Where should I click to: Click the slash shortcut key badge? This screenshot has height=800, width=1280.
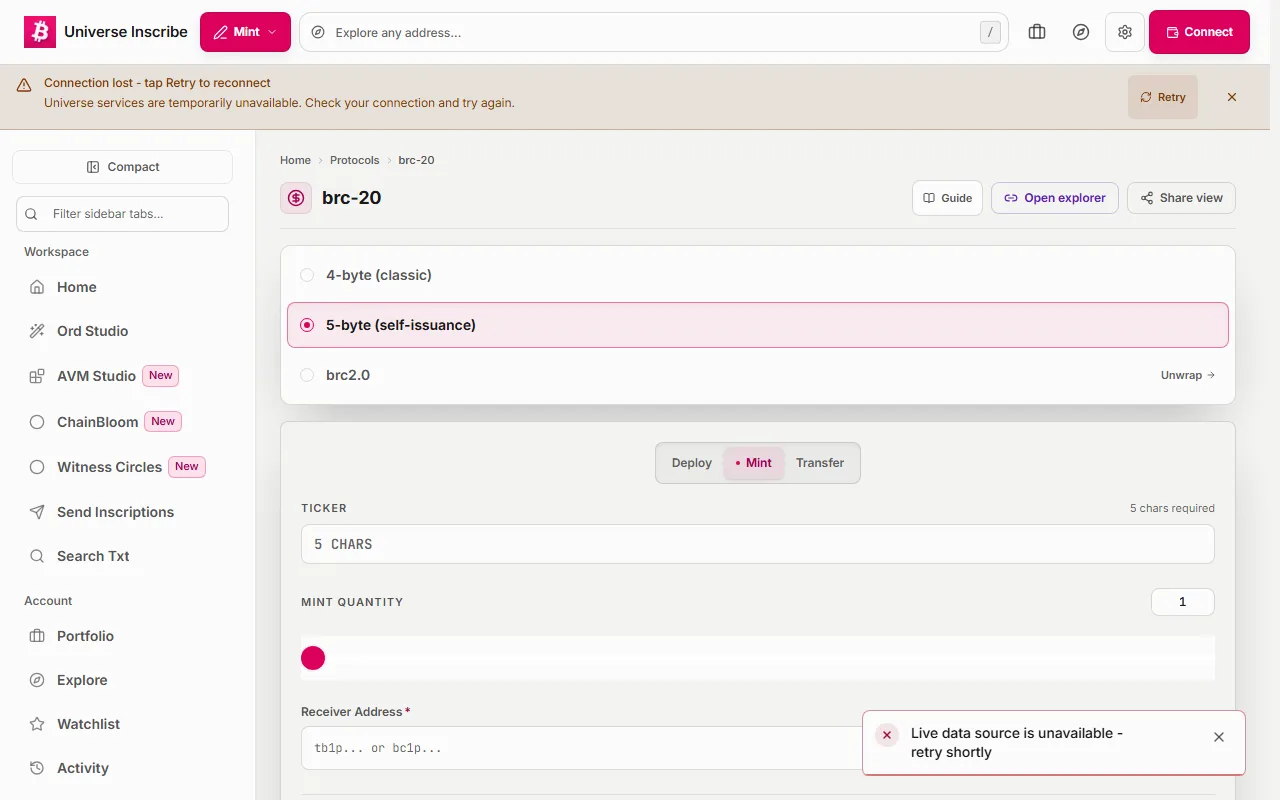pyautogui.click(x=990, y=32)
